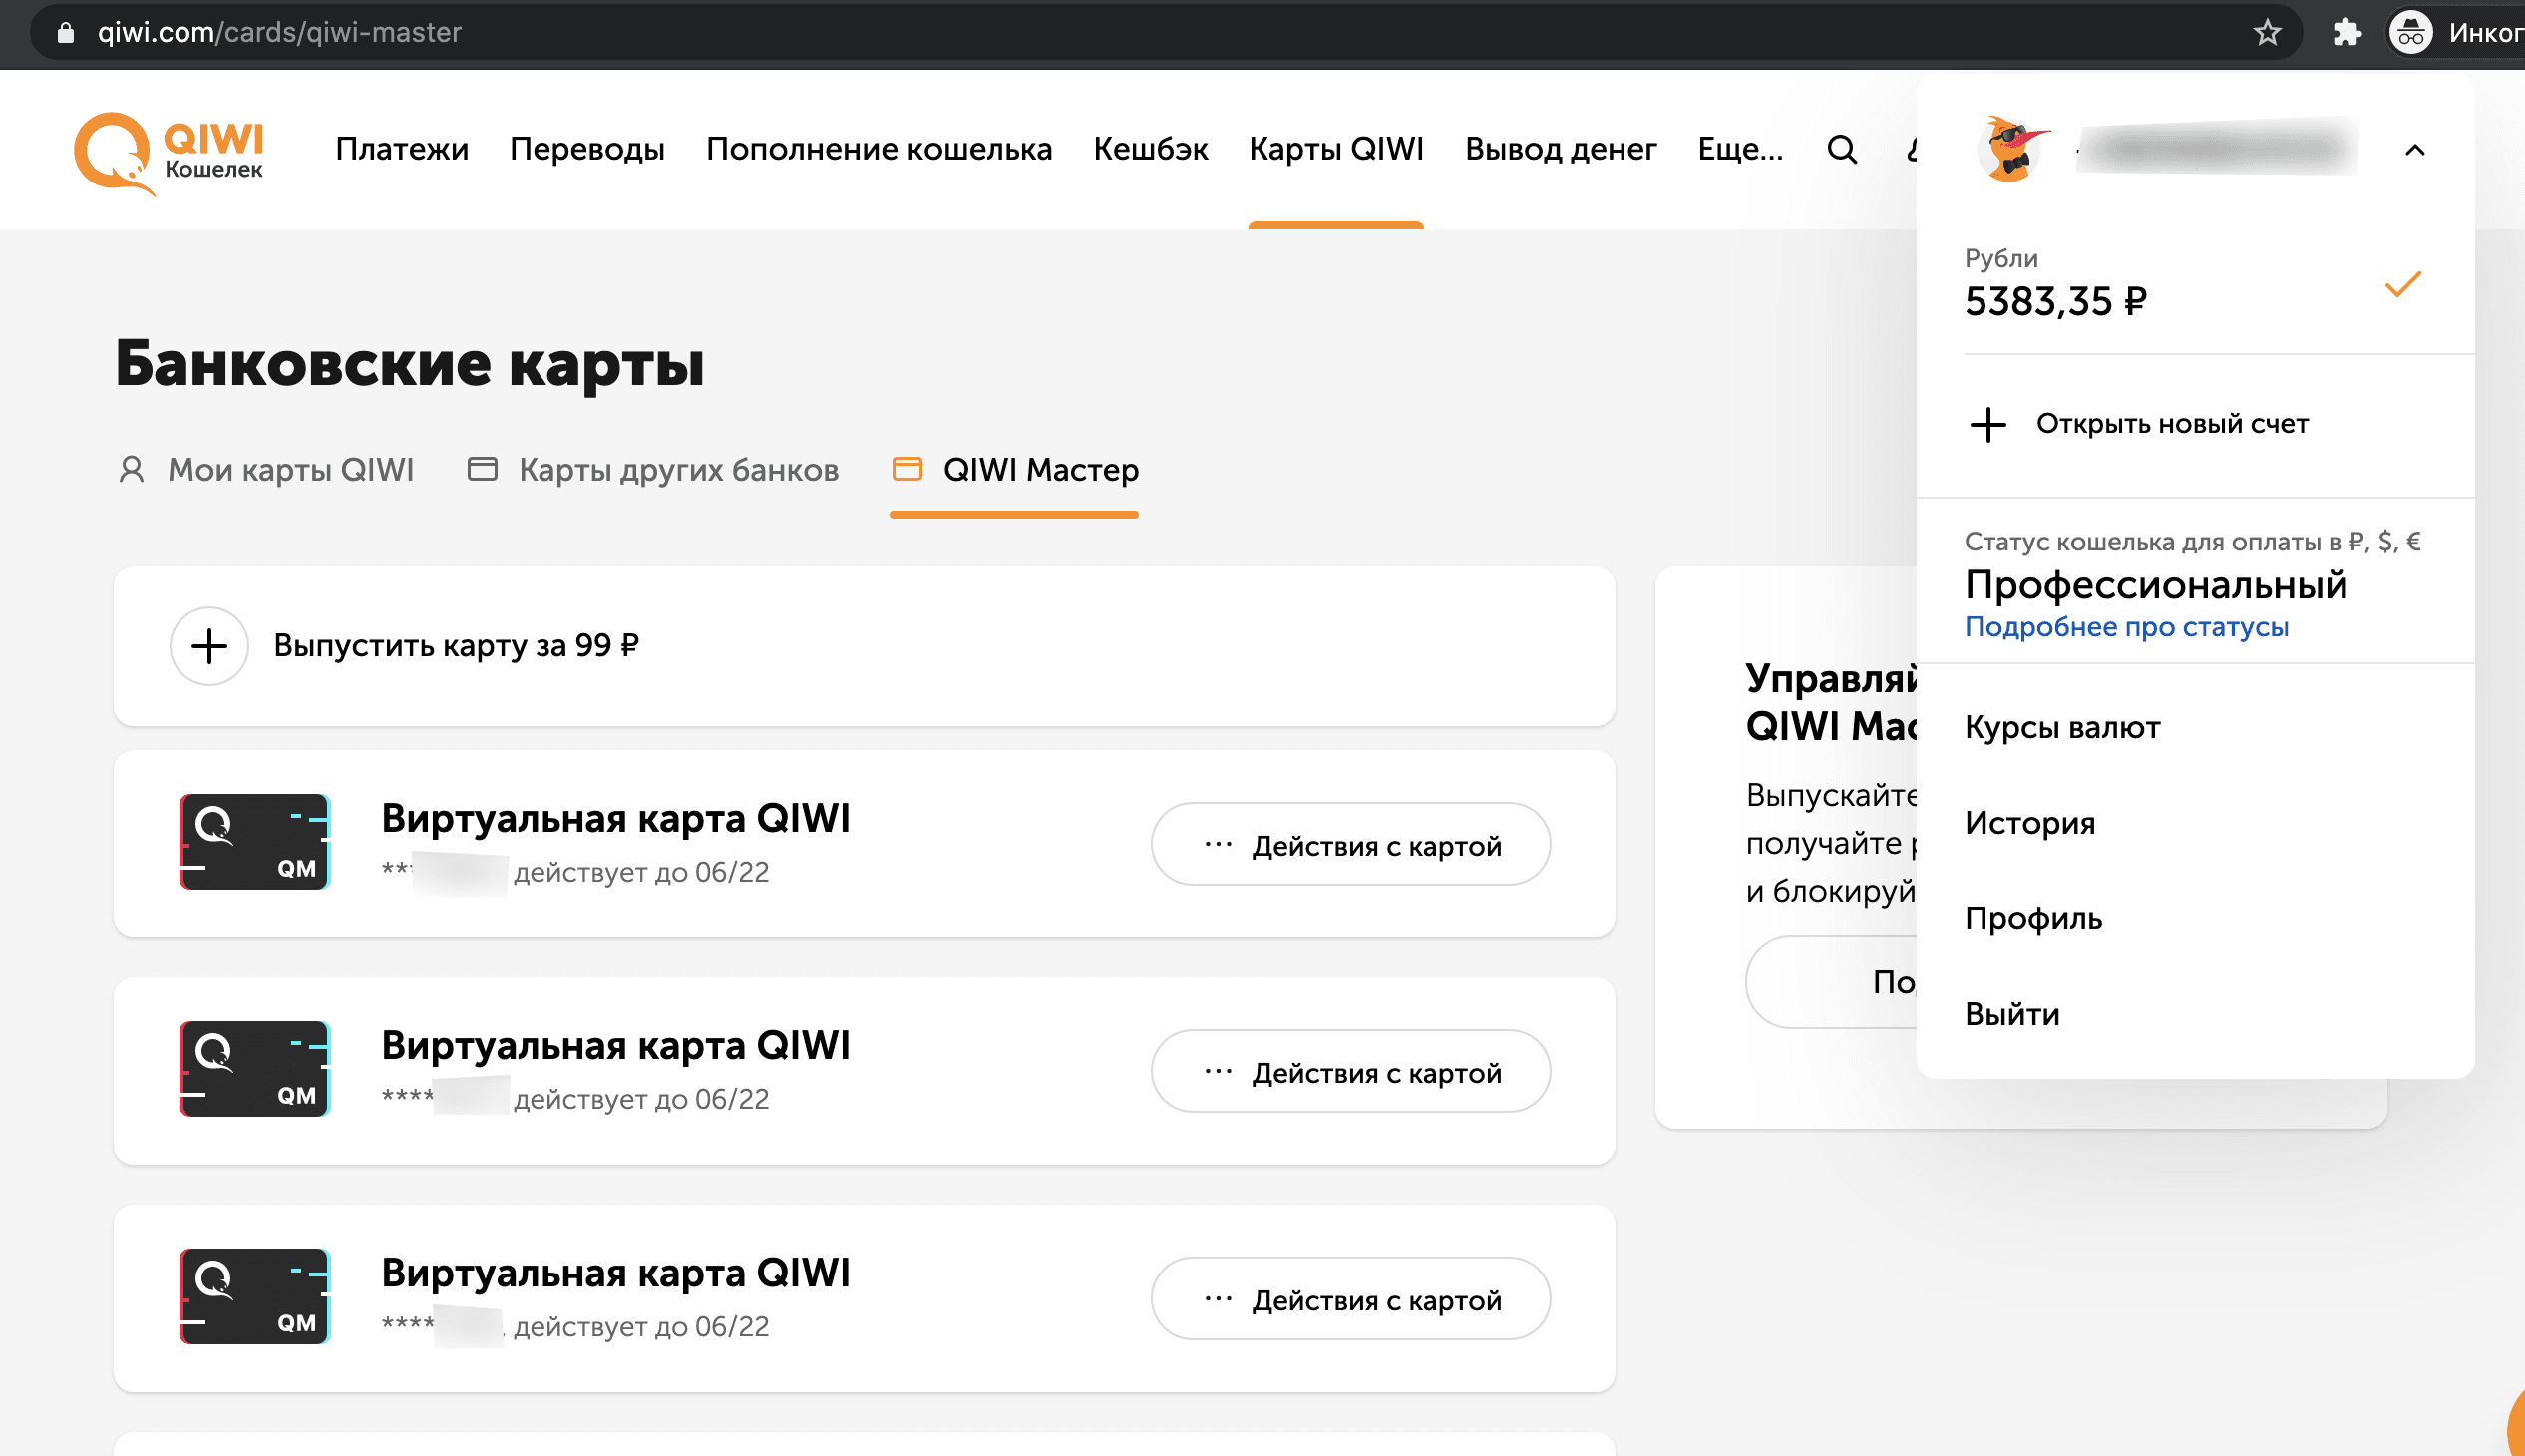Click the person icon beside Мои карты QIWI
2525x1456 pixels.
coord(131,469)
